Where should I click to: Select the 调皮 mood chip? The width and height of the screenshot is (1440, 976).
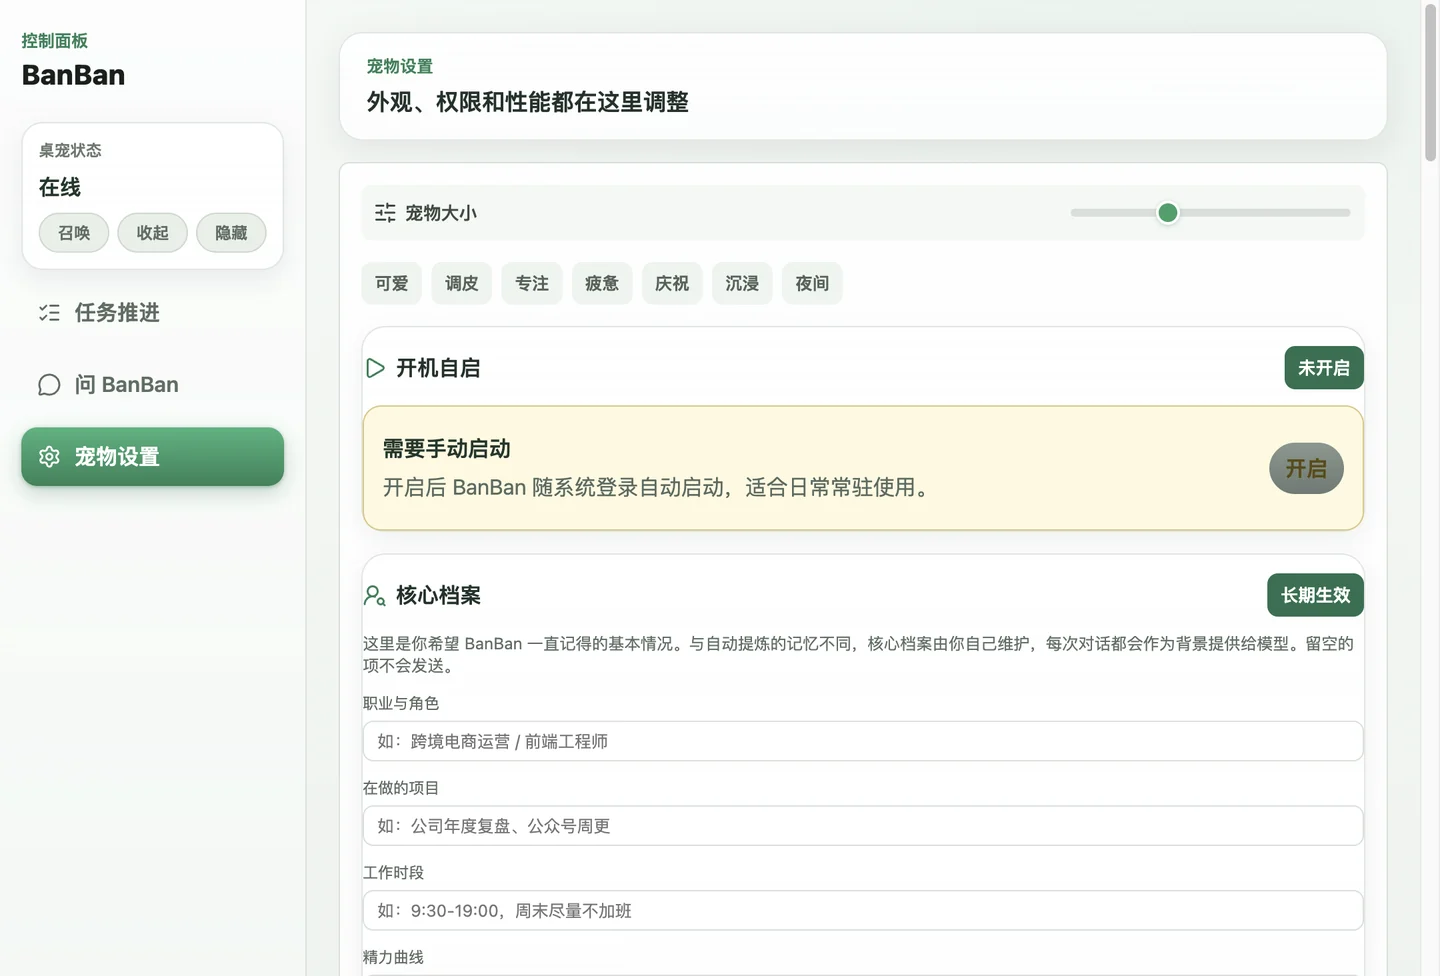point(462,284)
